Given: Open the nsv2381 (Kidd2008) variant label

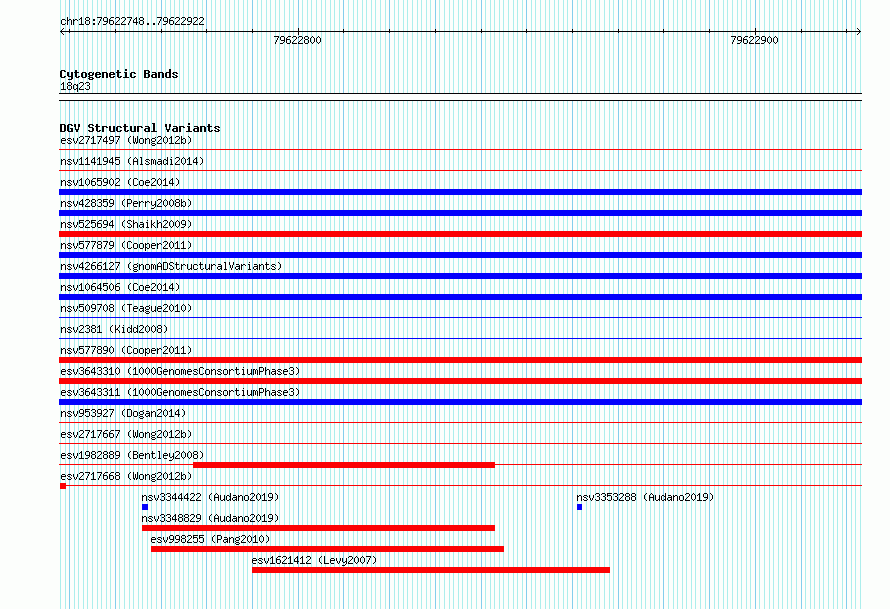Looking at the screenshot, I should click(114, 329).
